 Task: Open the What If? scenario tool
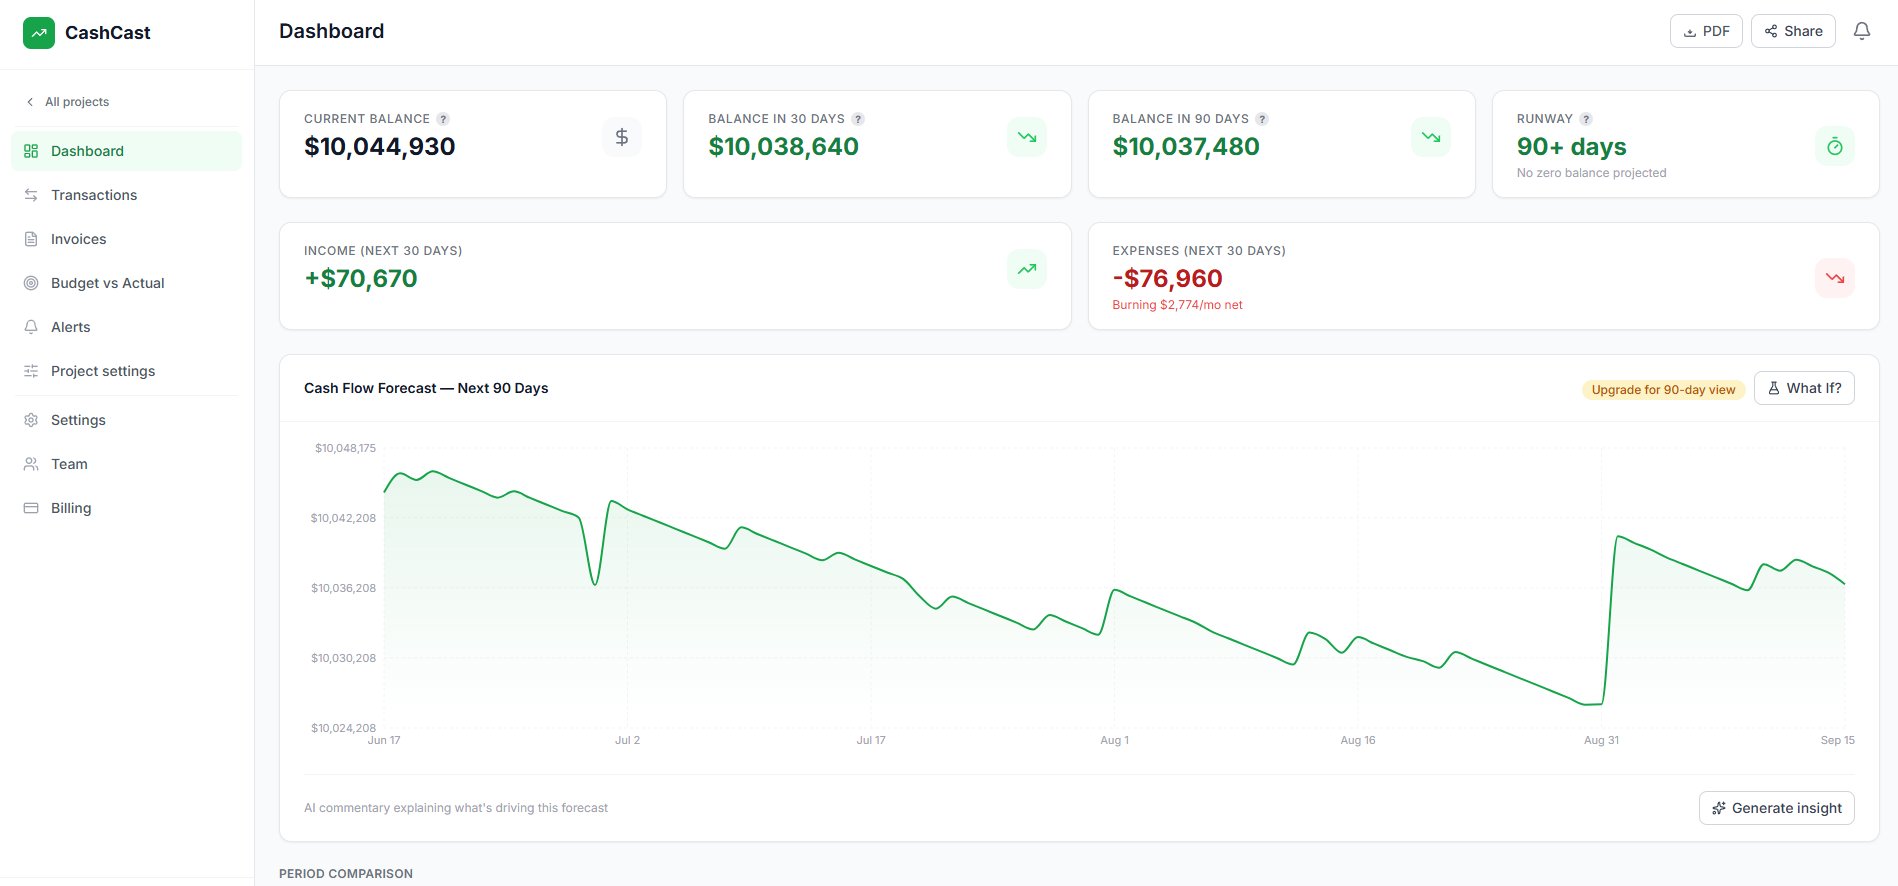coord(1804,388)
